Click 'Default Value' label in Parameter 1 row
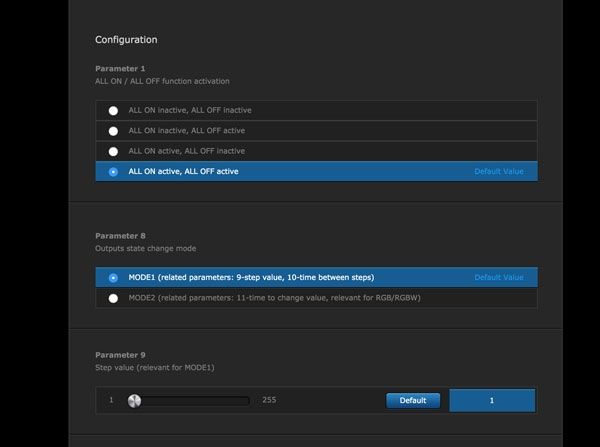Screen dimensions: 600x447 (499, 171)
